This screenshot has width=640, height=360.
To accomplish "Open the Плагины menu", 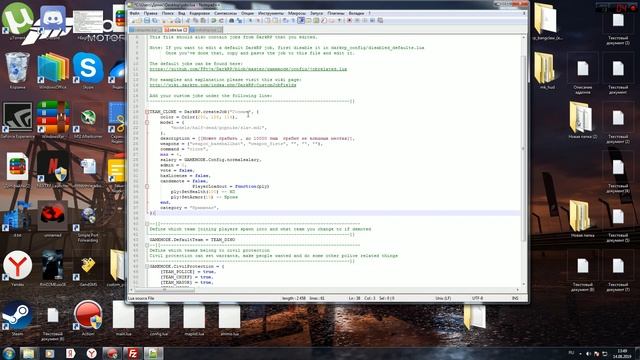I will click(336, 13).
